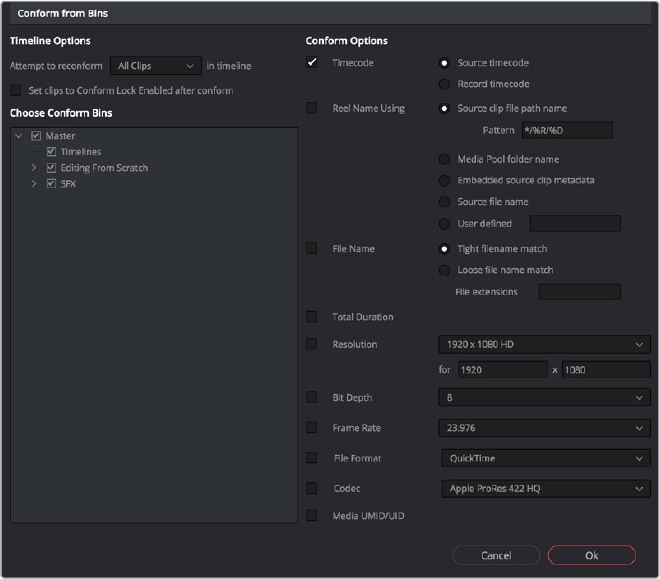Select Record timecode radio button
This screenshot has height=579, width=660.
point(444,84)
